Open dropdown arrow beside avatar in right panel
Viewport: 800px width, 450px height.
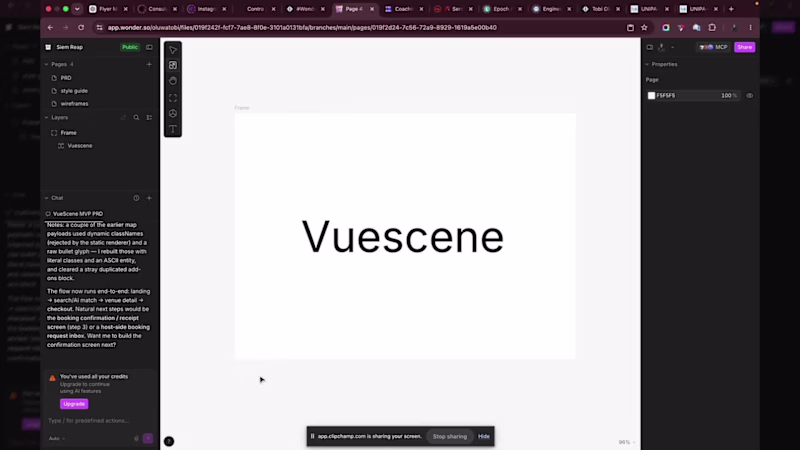672,47
